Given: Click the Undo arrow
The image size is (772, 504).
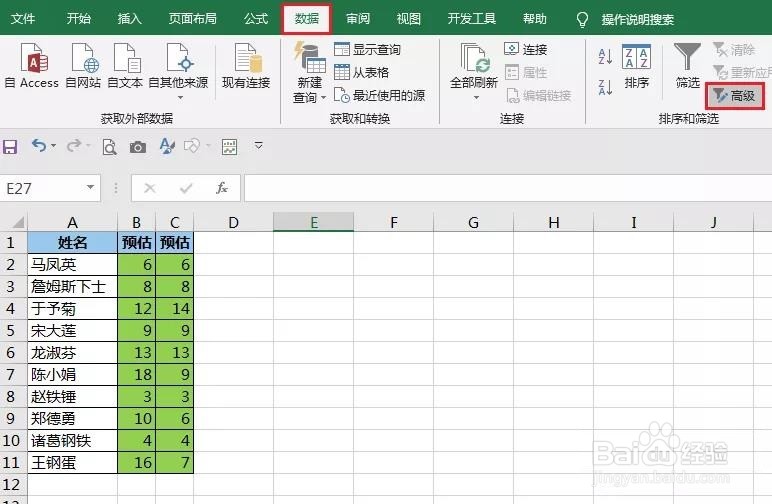Looking at the screenshot, I should pos(39,146).
